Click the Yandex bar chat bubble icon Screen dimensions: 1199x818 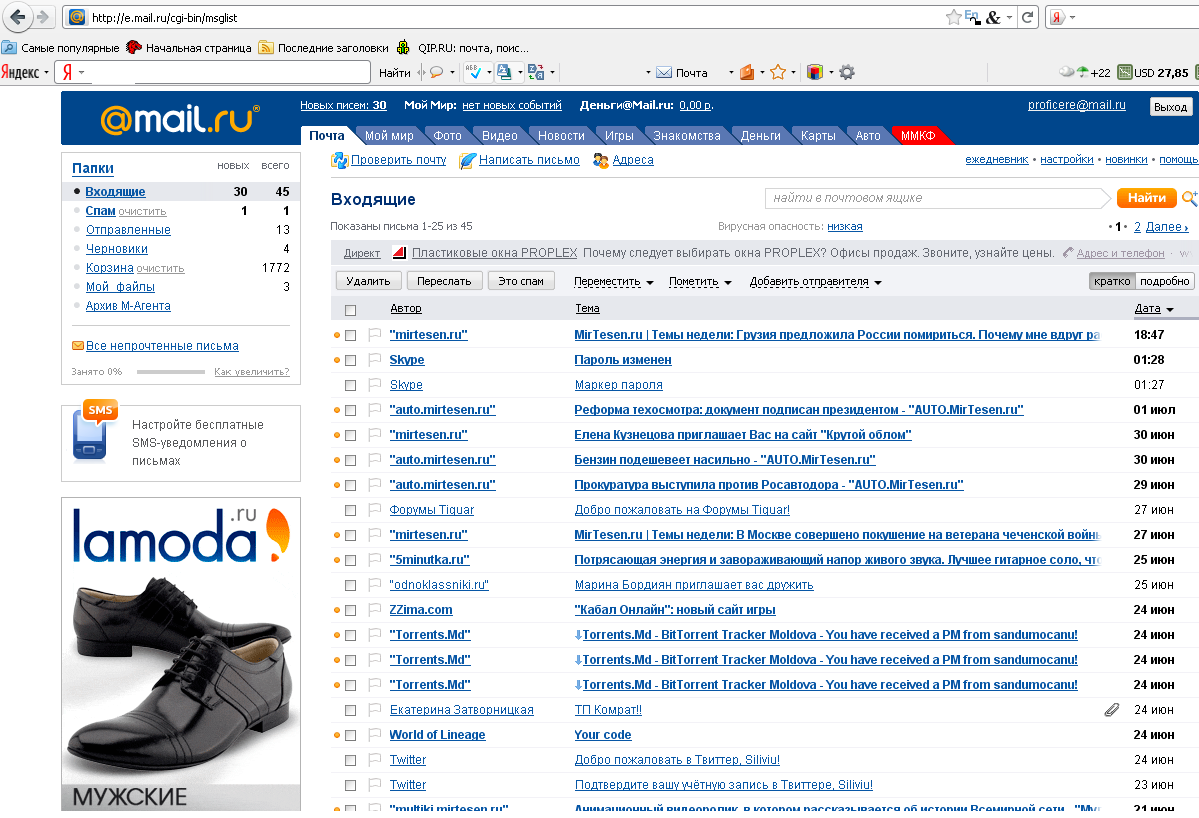[x=437, y=72]
